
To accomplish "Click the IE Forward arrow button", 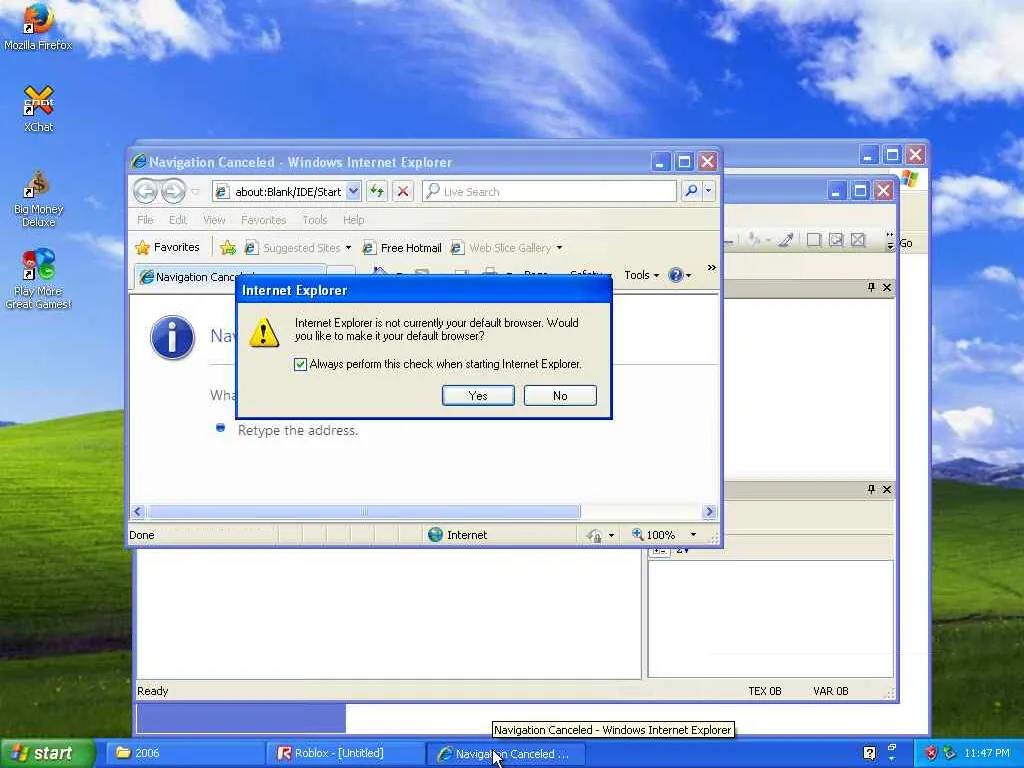I will point(173,191).
